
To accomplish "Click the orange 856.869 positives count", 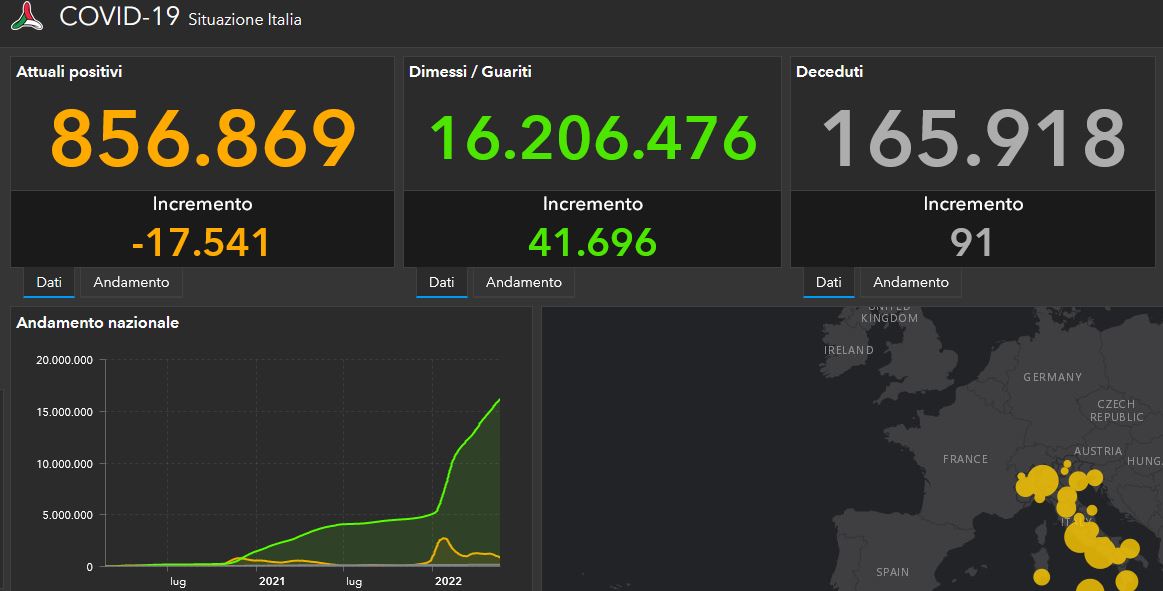I will pos(203,138).
